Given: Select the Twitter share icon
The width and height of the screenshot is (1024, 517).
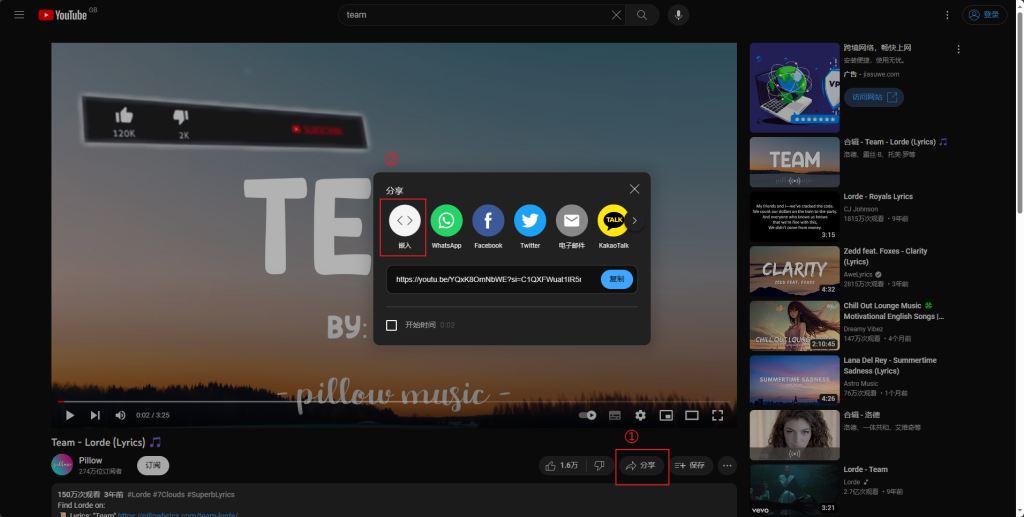Looking at the screenshot, I should pyautogui.click(x=530, y=220).
